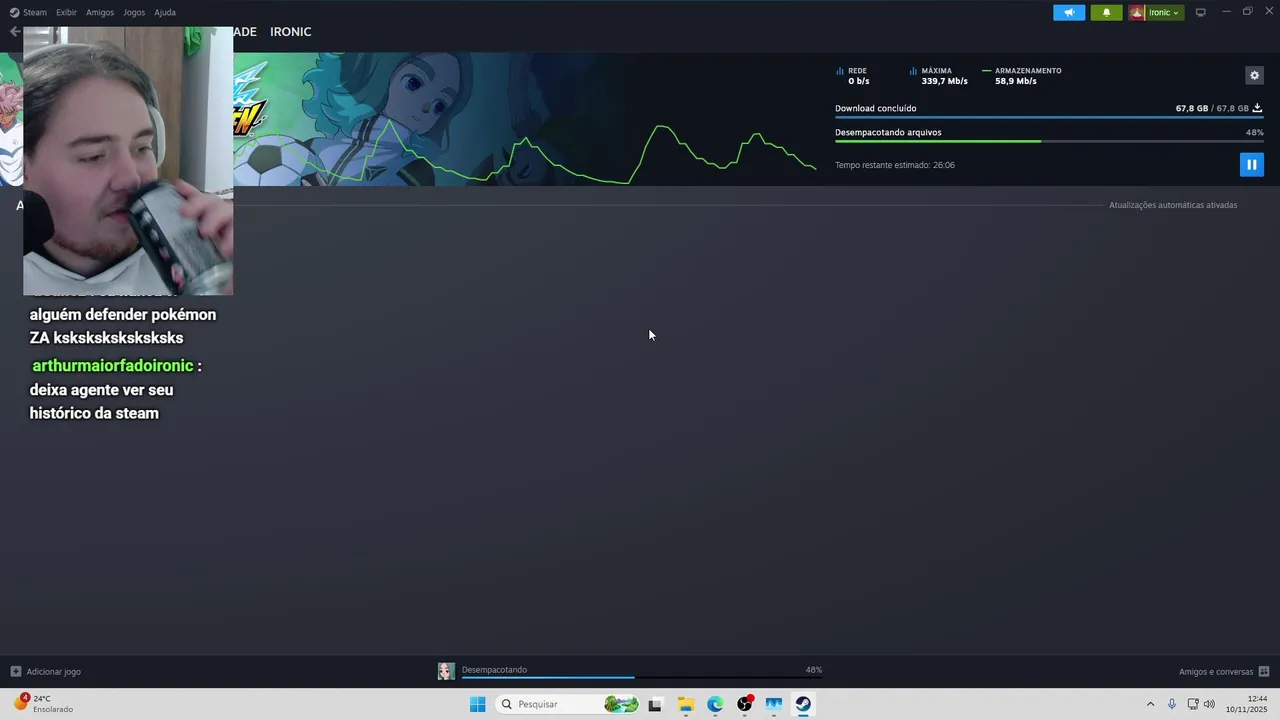Click the '339,7 Mb/s' peak speed value
The height and width of the screenshot is (720, 1280).
[944, 81]
